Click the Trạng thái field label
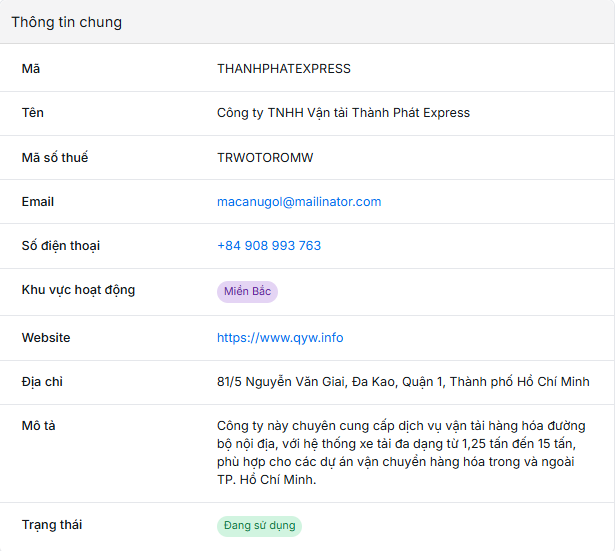The height and width of the screenshot is (551, 615). (52, 525)
